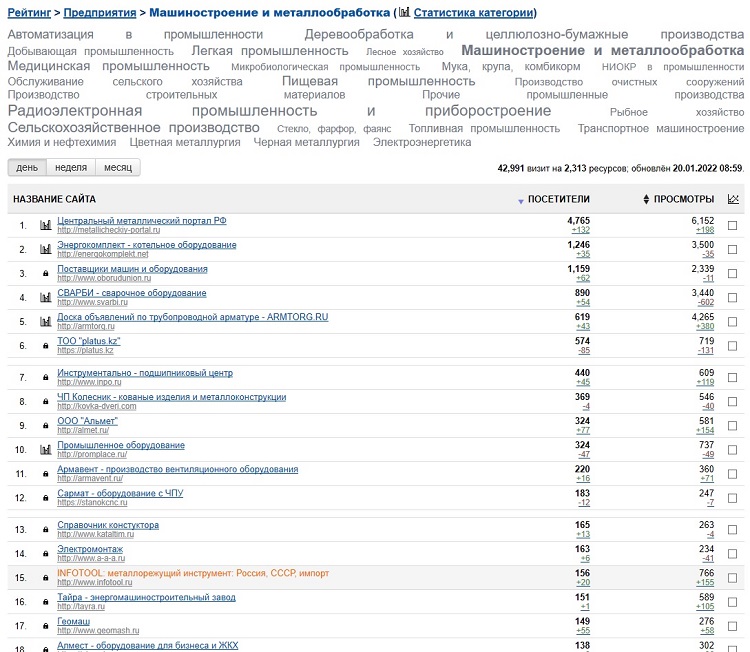Click lock icon beside Геомаш
The image size is (750, 652).
pyautogui.click(x=45, y=626)
